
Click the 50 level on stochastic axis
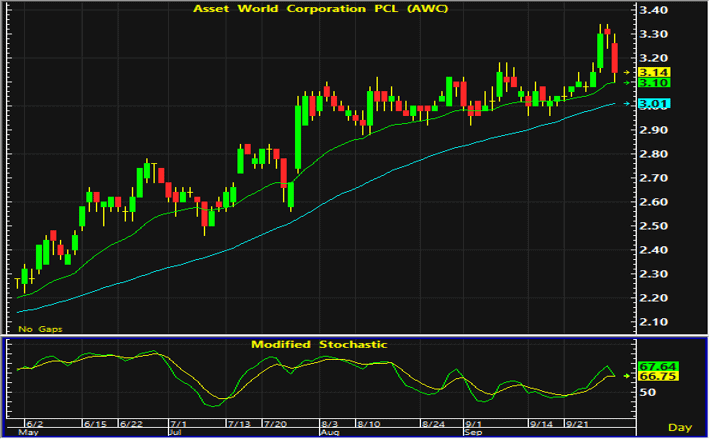[647, 392]
